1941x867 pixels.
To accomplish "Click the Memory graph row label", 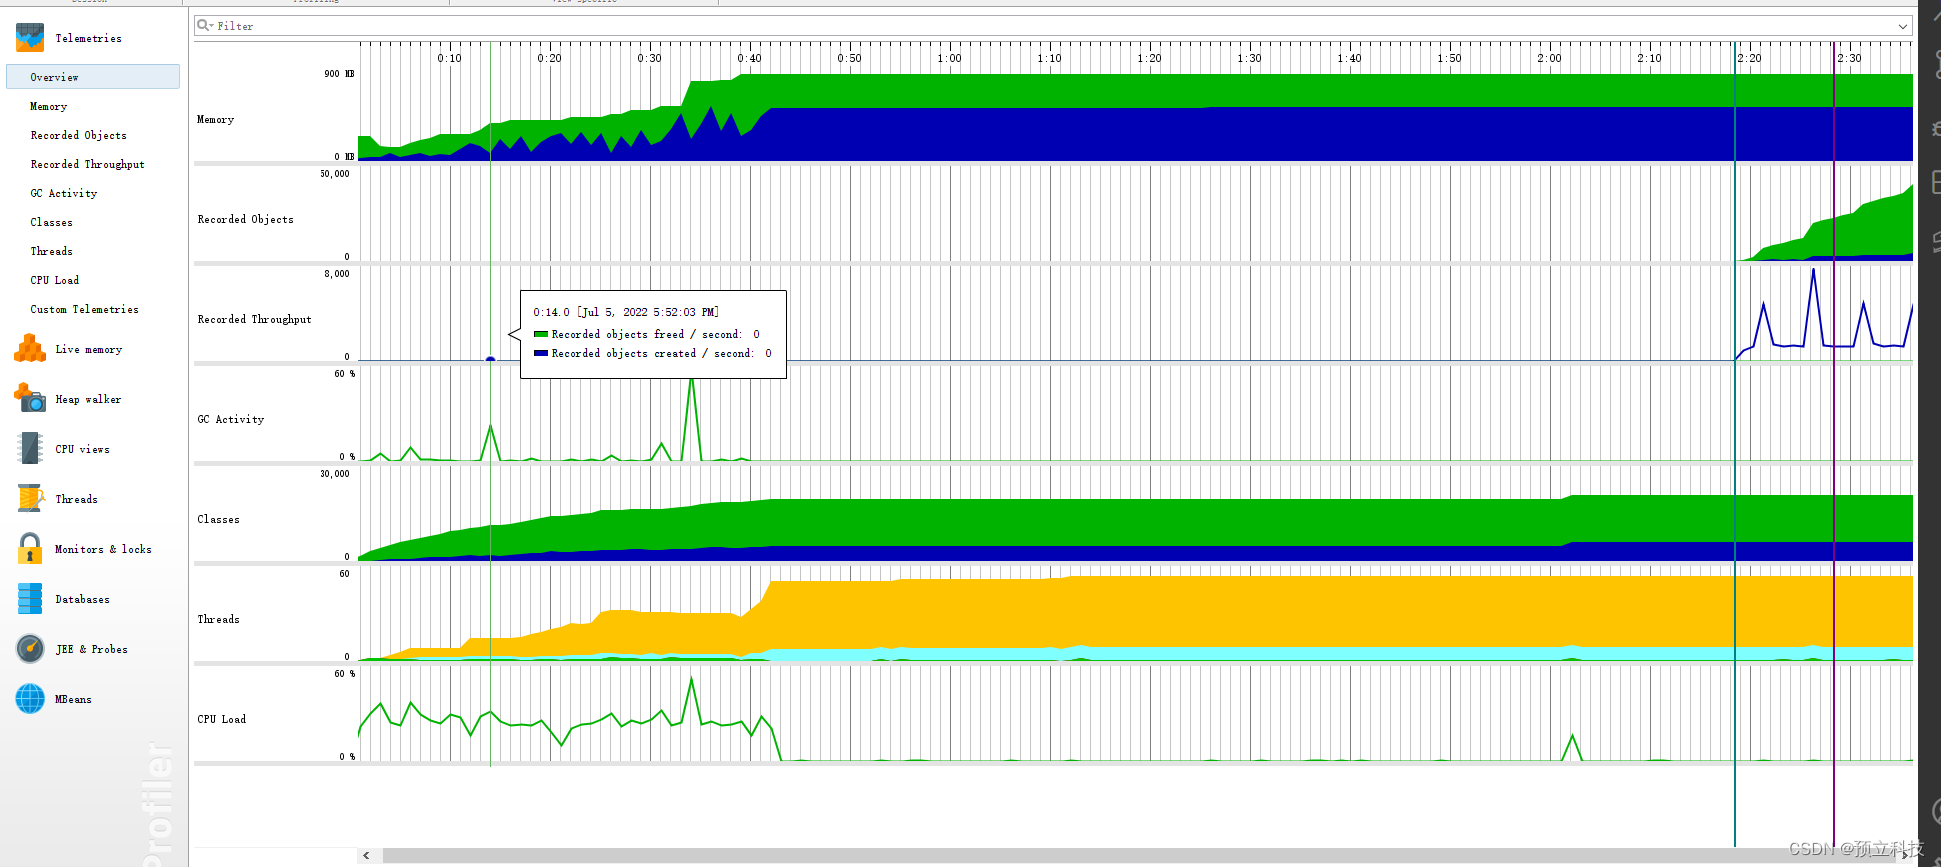I will [216, 119].
